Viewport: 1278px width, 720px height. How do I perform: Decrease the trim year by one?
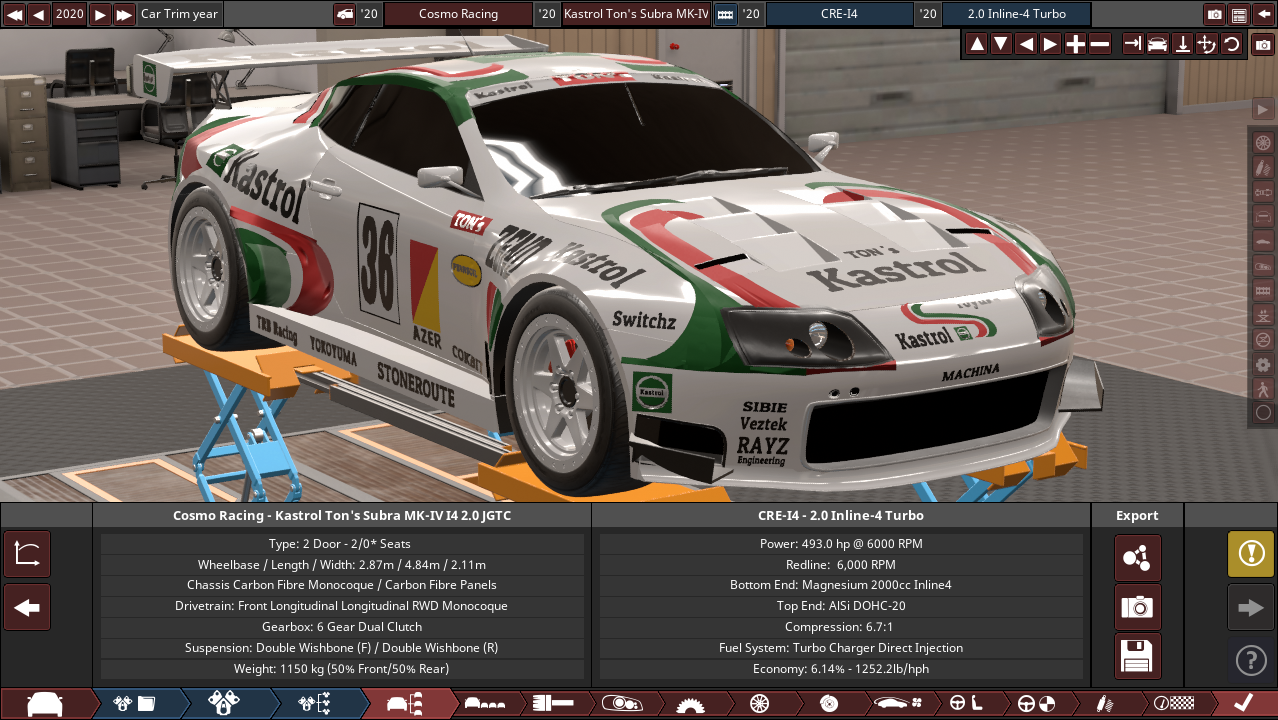point(39,14)
